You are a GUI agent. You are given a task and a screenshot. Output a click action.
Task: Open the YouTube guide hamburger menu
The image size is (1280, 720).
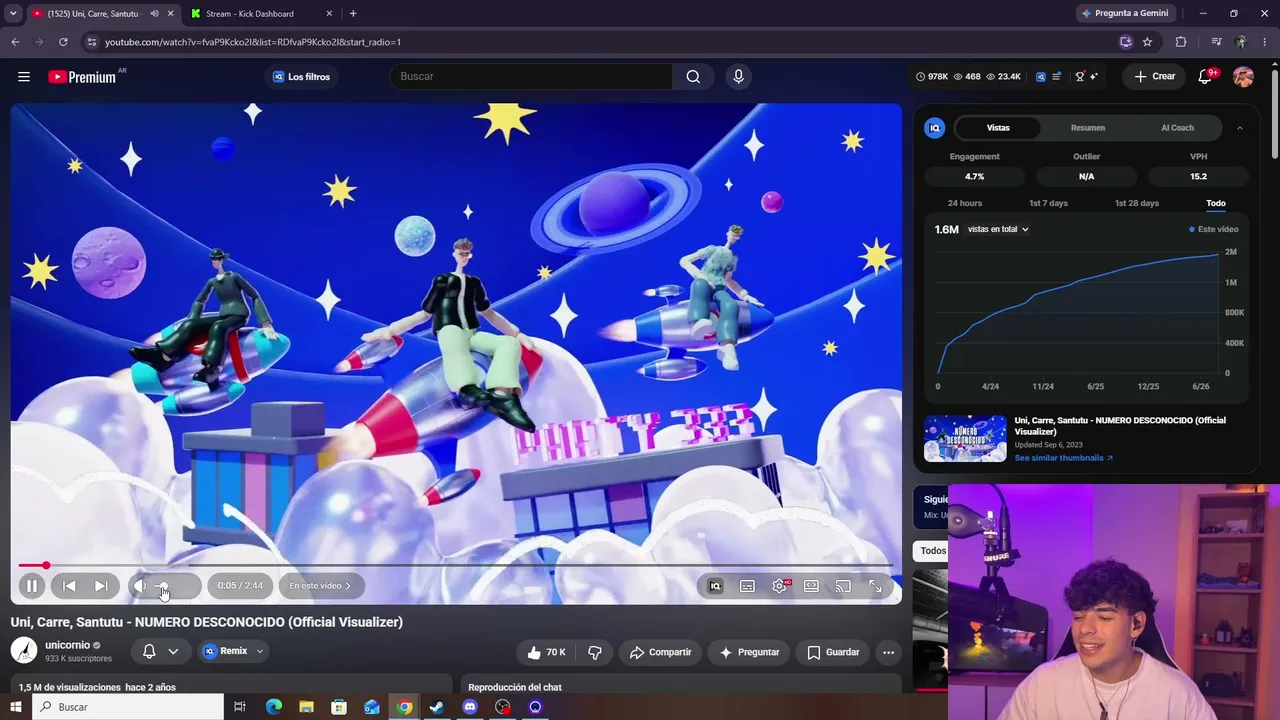point(24,77)
